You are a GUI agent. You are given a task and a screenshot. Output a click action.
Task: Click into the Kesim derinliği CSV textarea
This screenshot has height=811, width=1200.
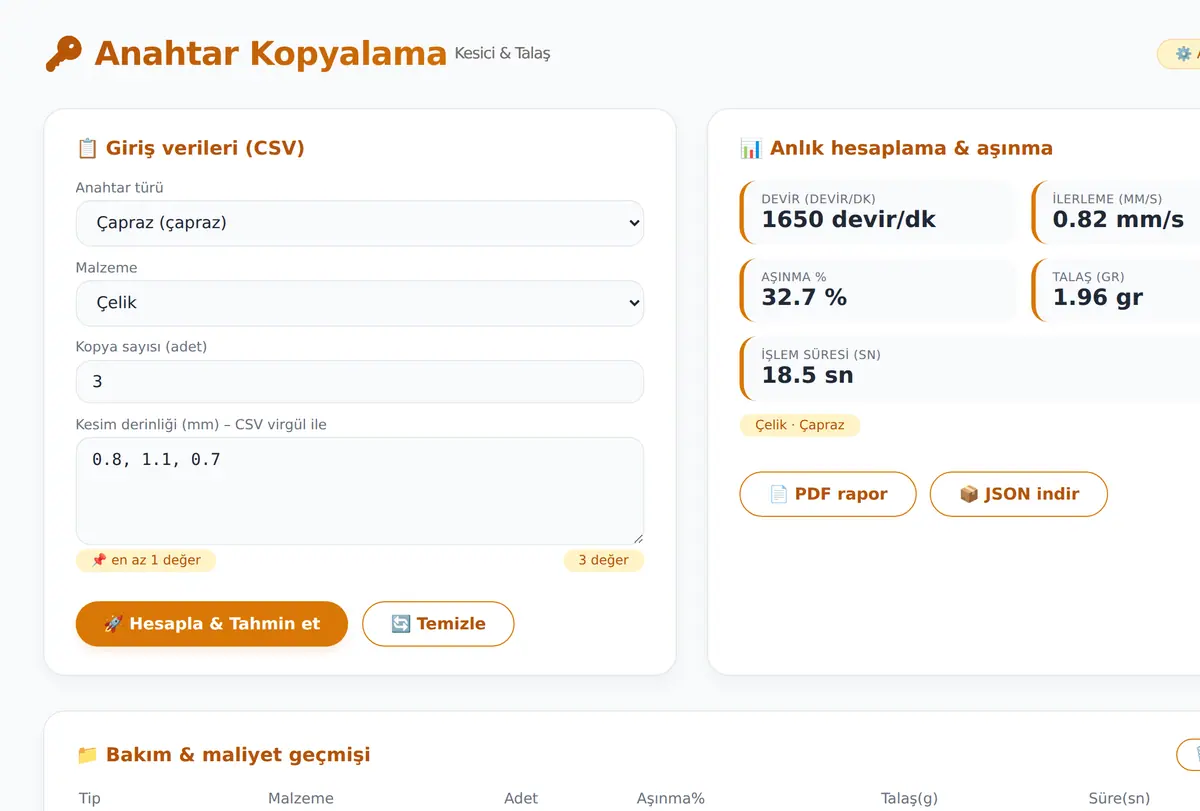(x=360, y=491)
